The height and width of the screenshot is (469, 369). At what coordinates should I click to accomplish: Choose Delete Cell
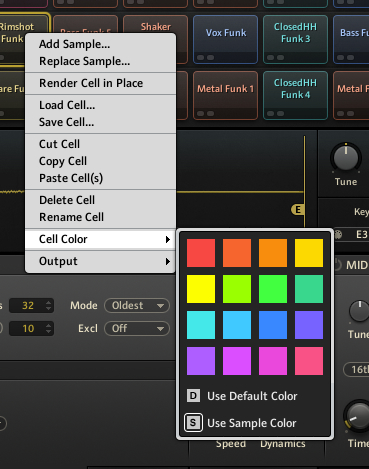click(100, 200)
